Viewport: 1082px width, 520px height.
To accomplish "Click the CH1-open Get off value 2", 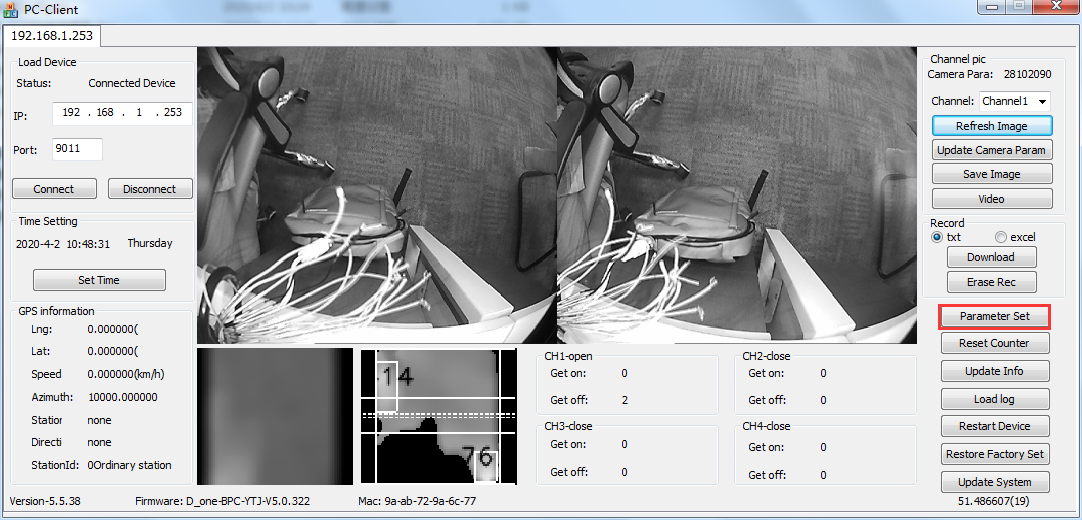I will (624, 400).
